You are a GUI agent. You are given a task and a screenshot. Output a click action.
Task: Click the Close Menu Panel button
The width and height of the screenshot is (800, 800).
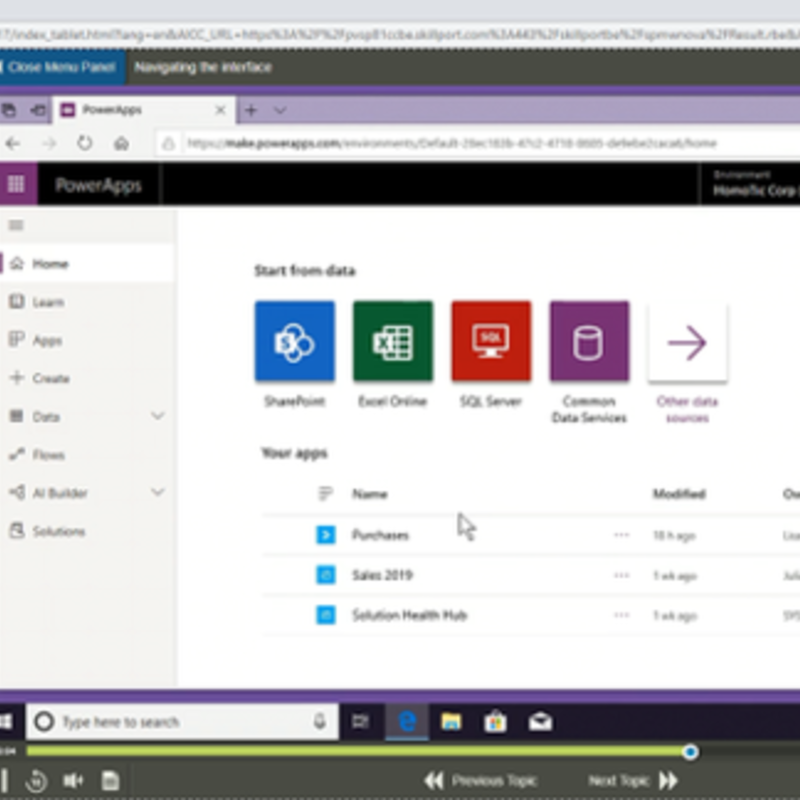[62, 67]
